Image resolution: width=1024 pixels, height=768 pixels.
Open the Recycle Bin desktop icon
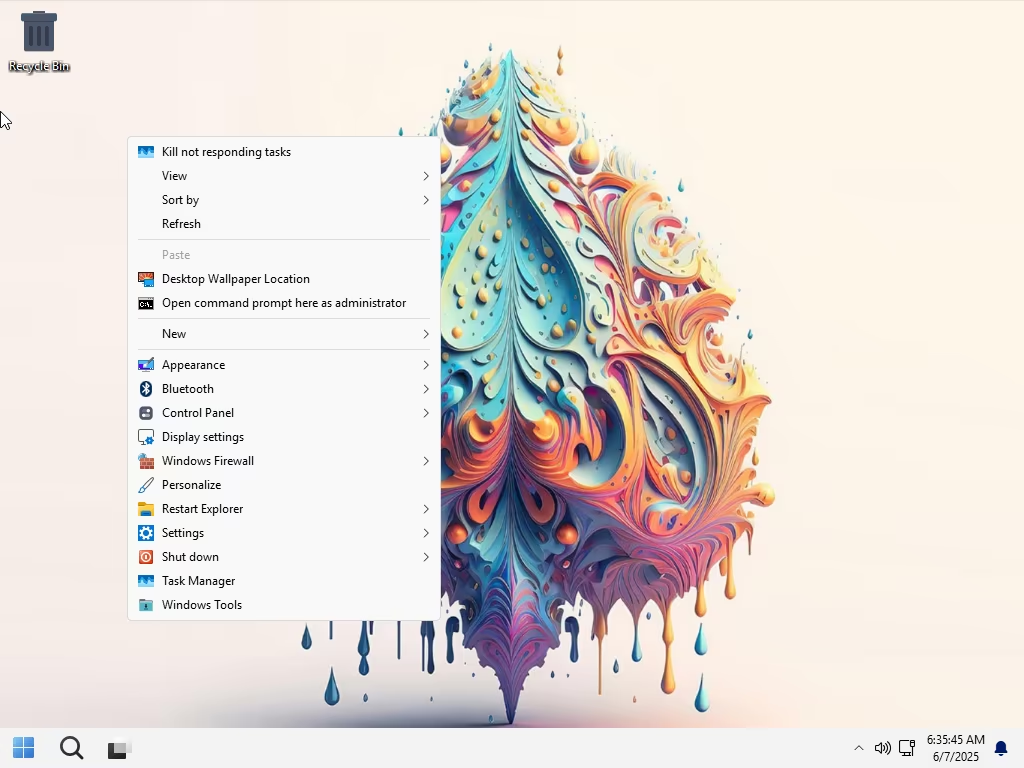(x=39, y=41)
